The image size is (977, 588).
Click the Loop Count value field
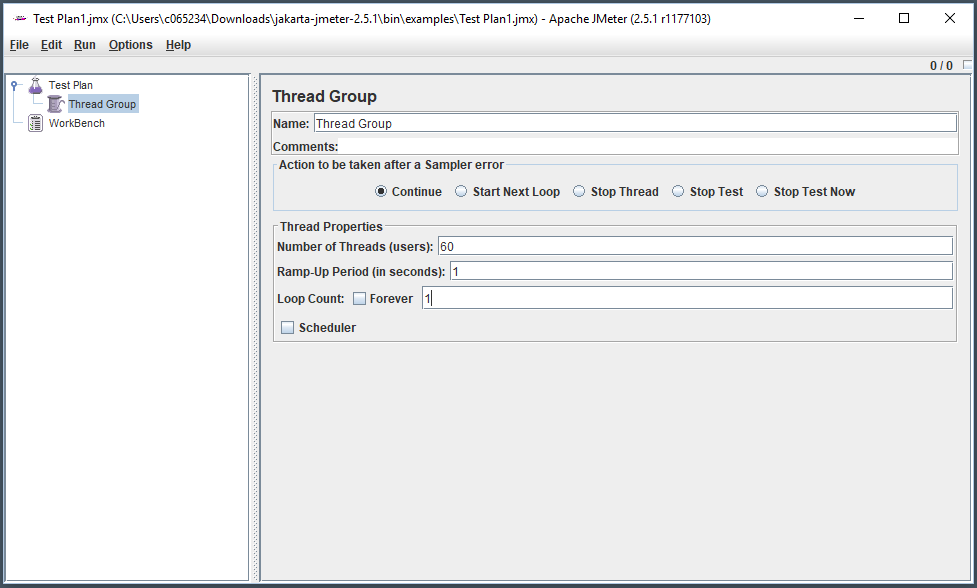pos(686,298)
